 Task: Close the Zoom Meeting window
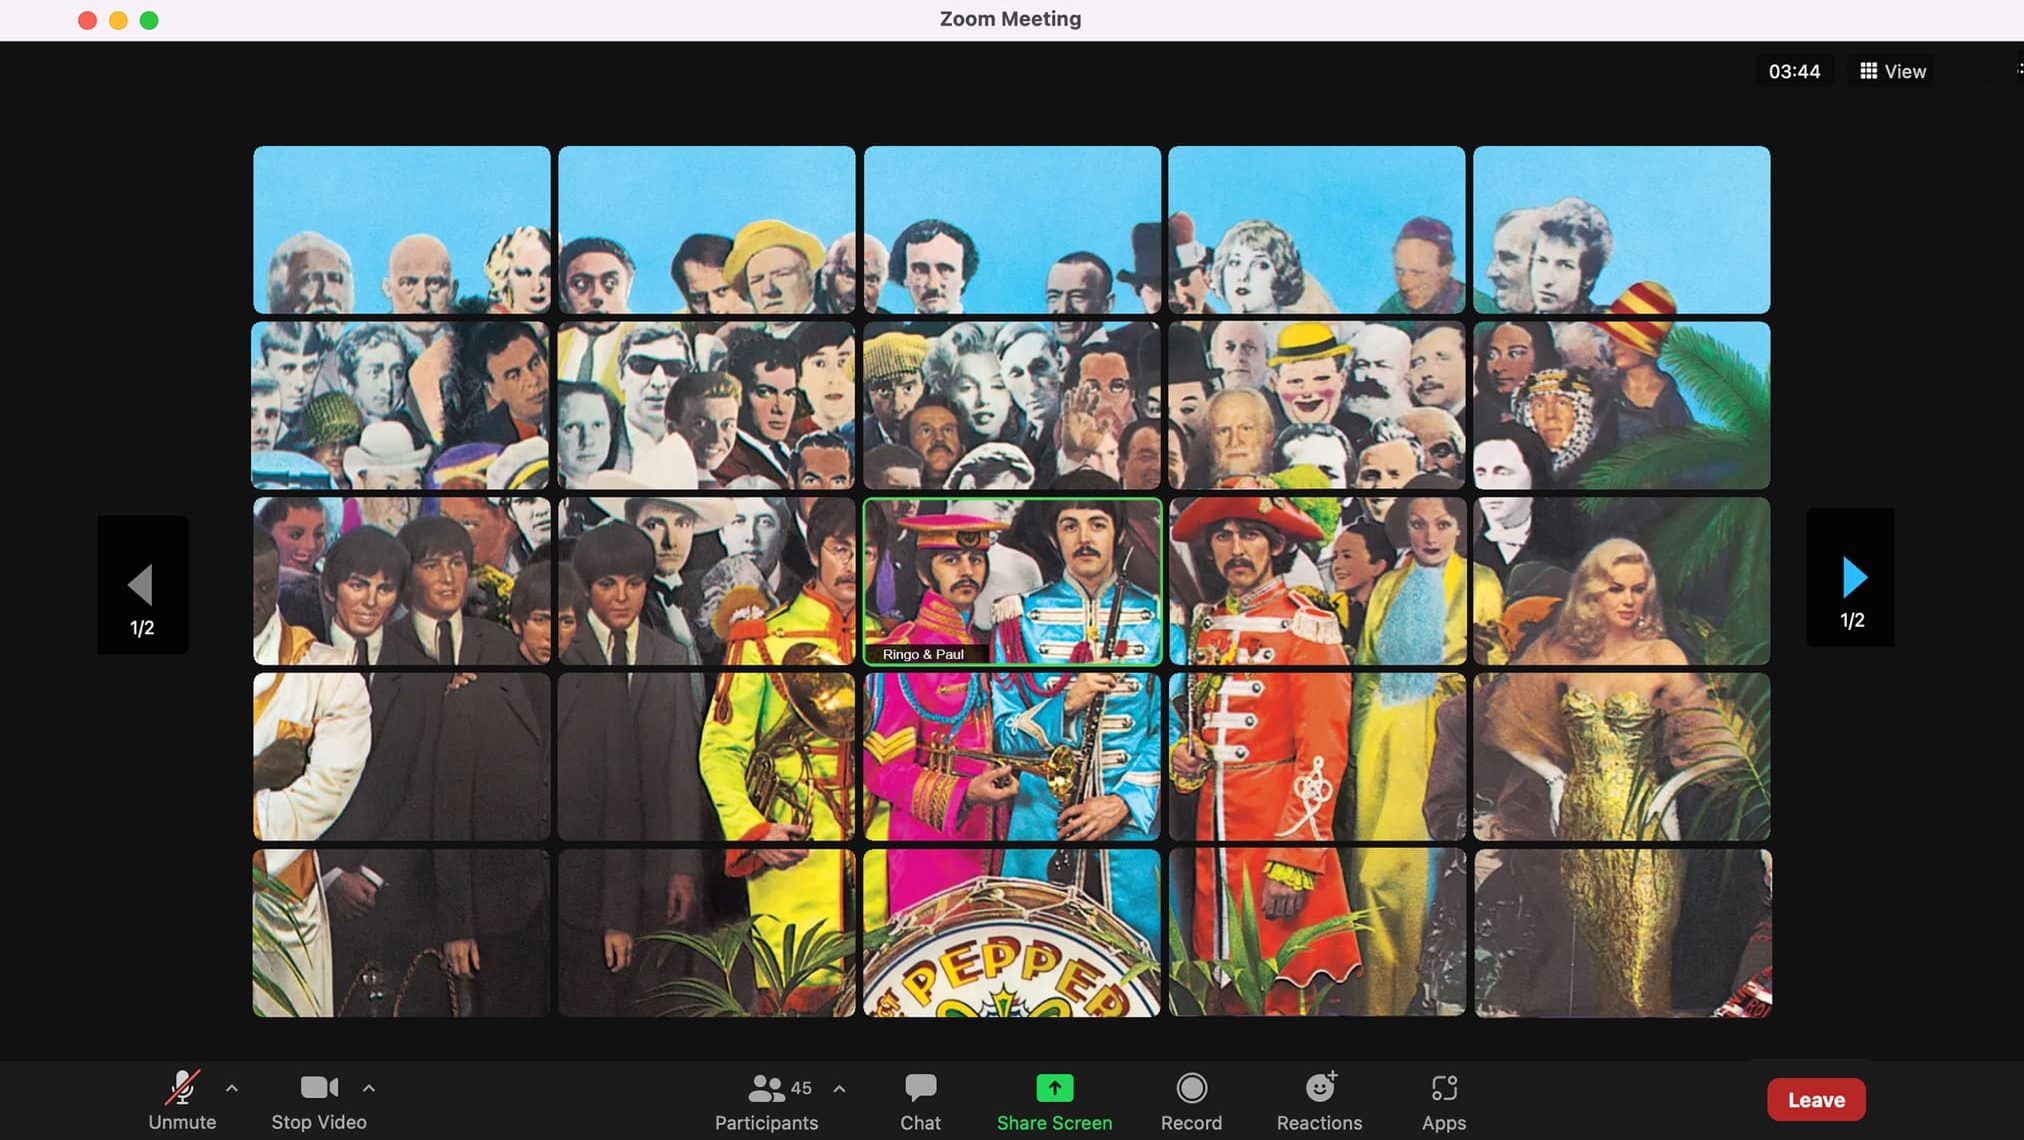pos(87,20)
